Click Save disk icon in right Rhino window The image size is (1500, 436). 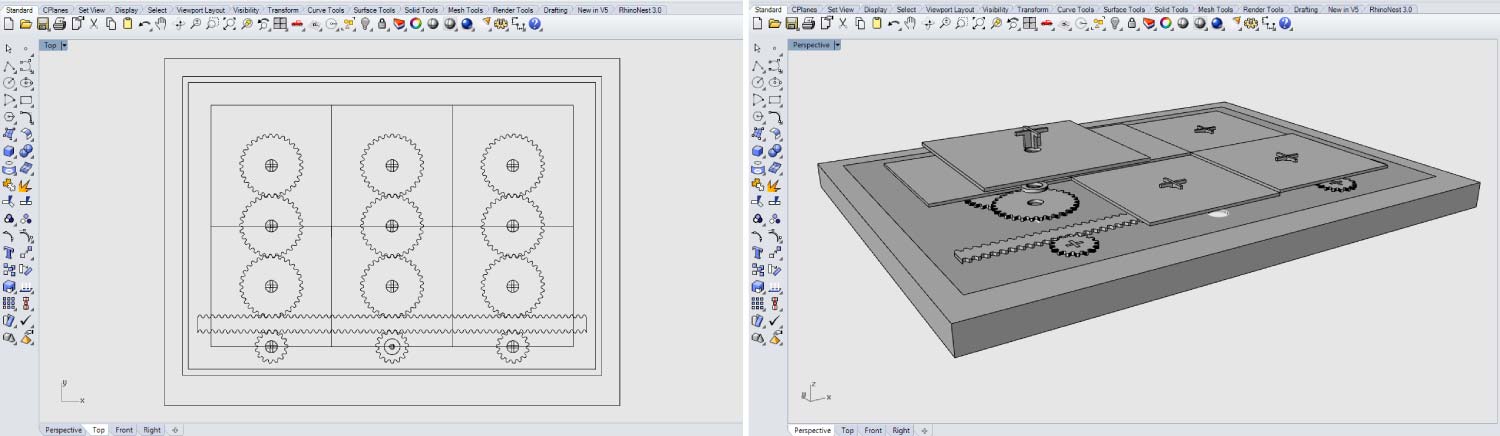(x=791, y=24)
